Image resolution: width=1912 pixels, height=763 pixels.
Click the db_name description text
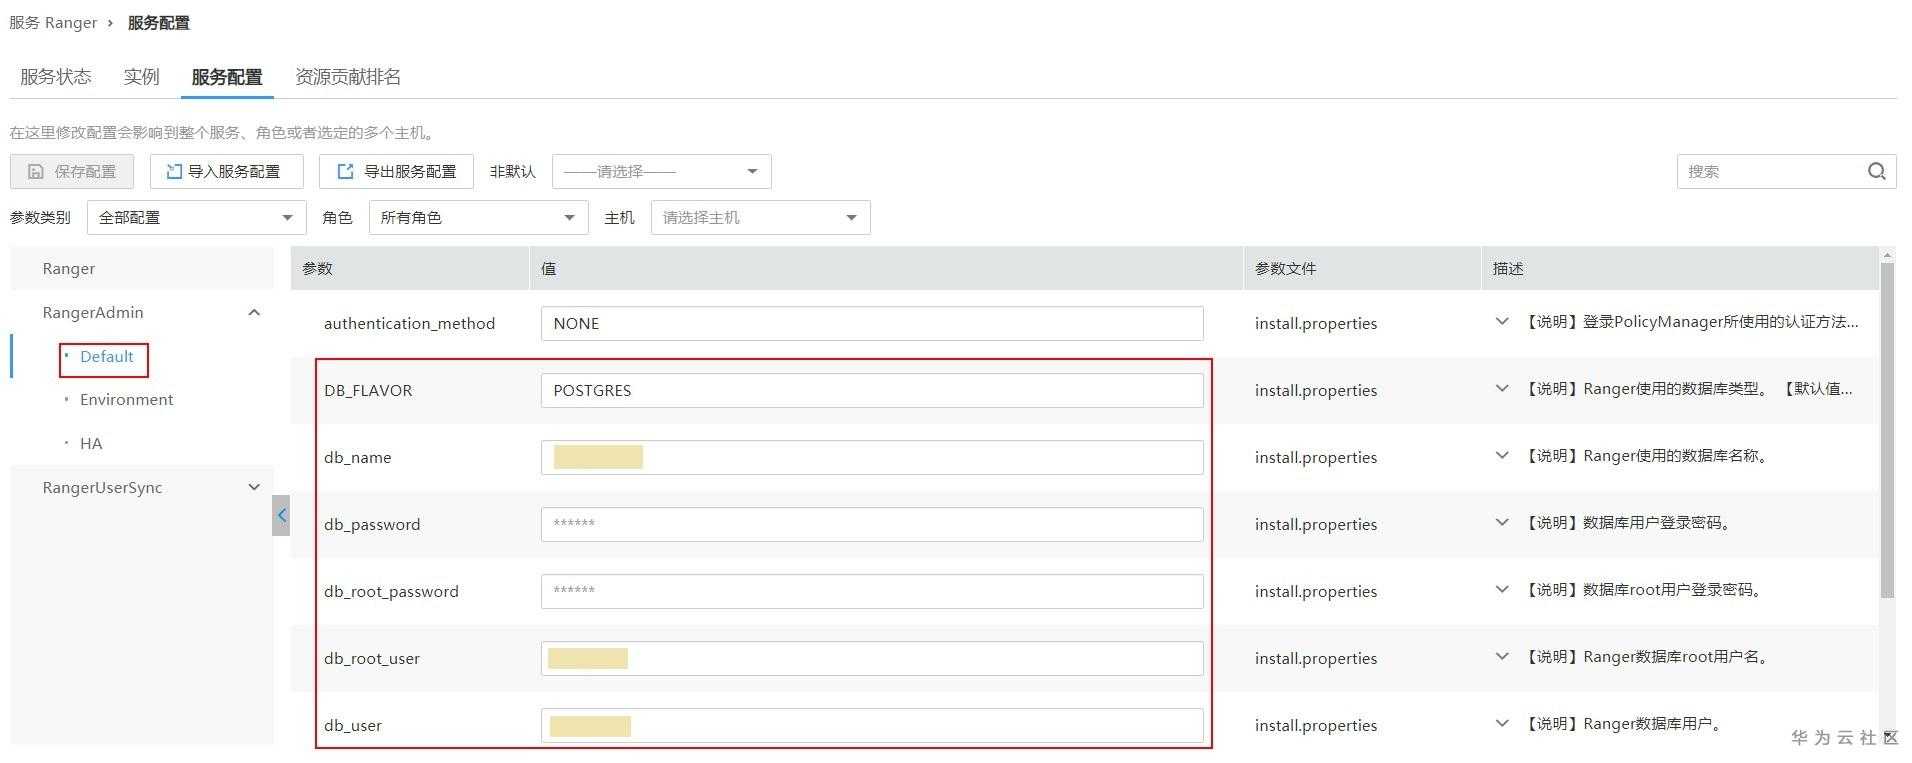tap(1646, 456)
